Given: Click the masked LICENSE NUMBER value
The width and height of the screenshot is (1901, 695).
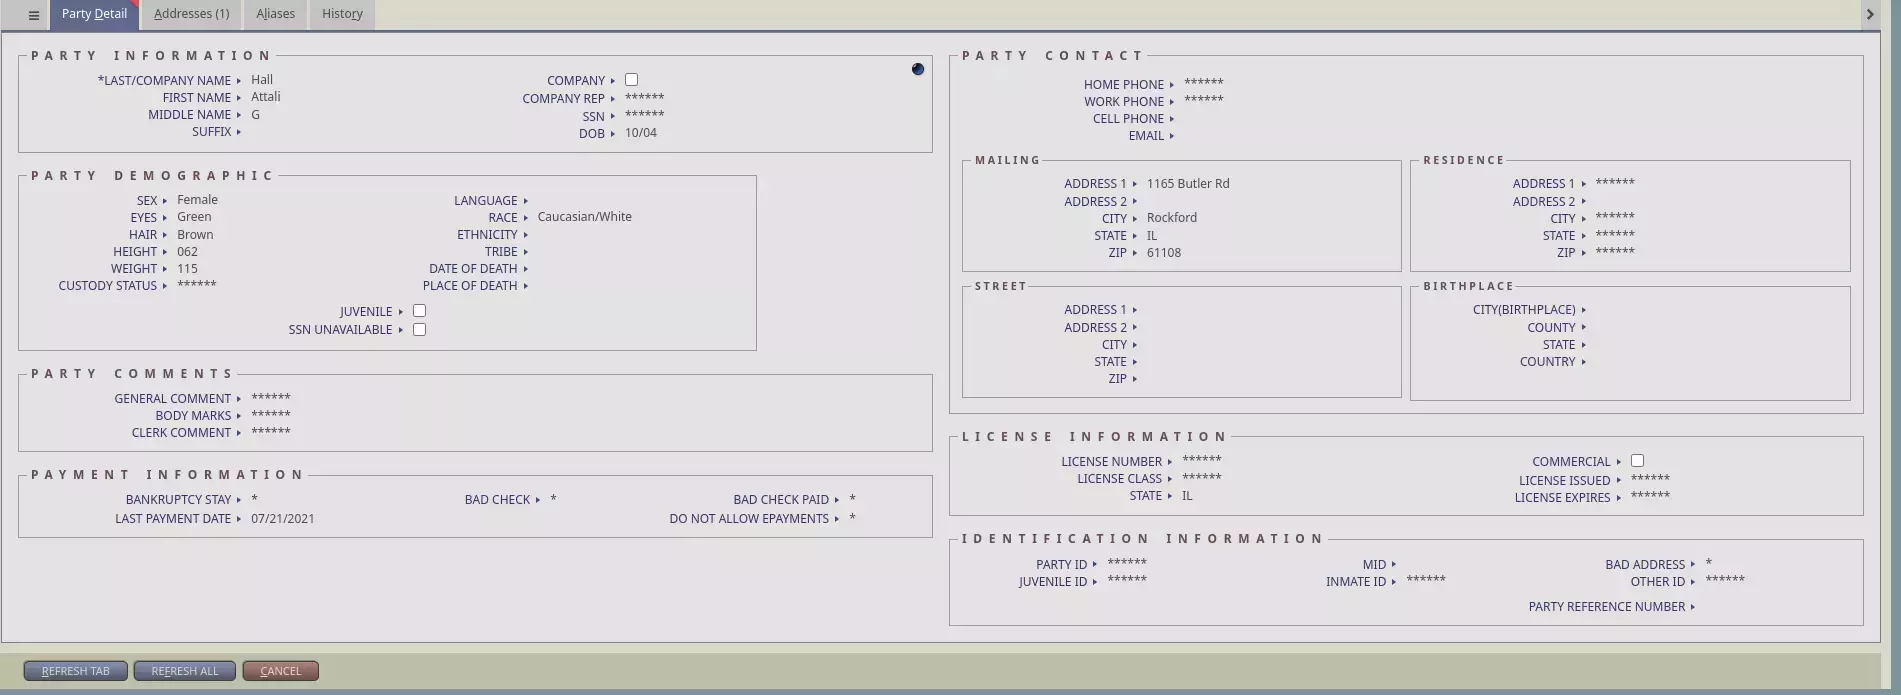Looking at the screenshot, I should coord(1202,461).
